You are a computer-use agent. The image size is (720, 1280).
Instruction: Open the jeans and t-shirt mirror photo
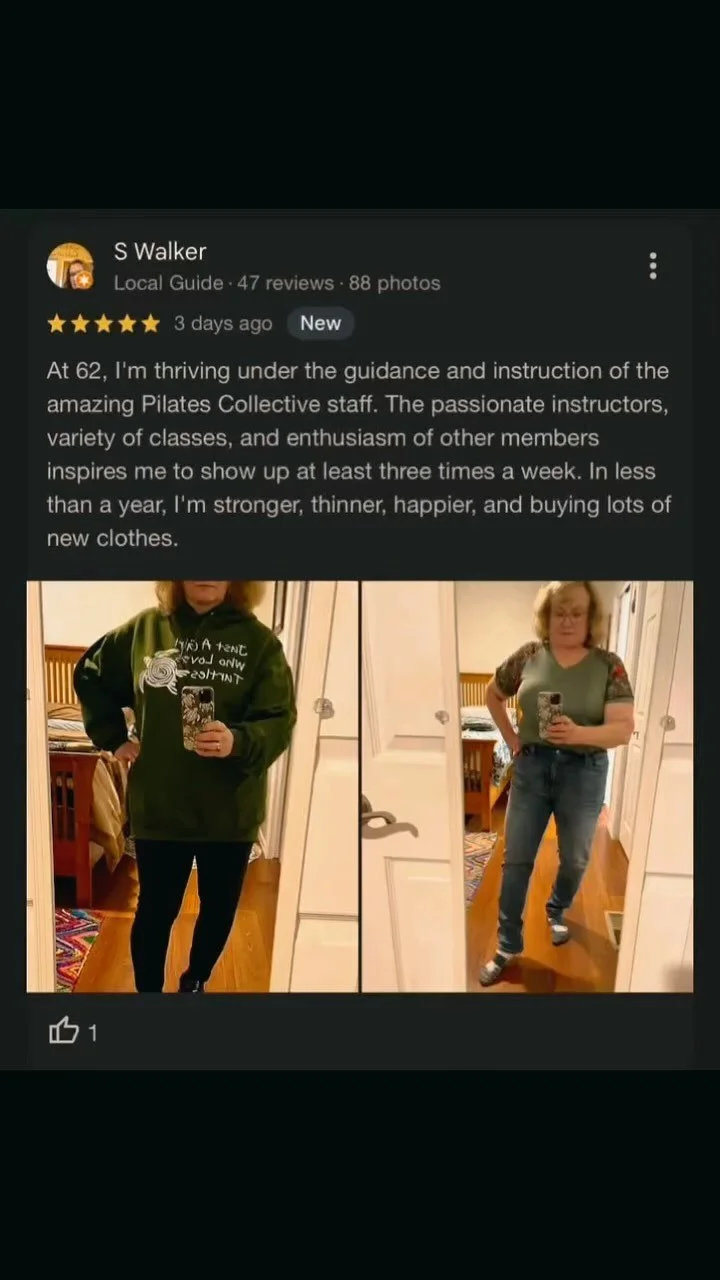[x=527, y=786]
